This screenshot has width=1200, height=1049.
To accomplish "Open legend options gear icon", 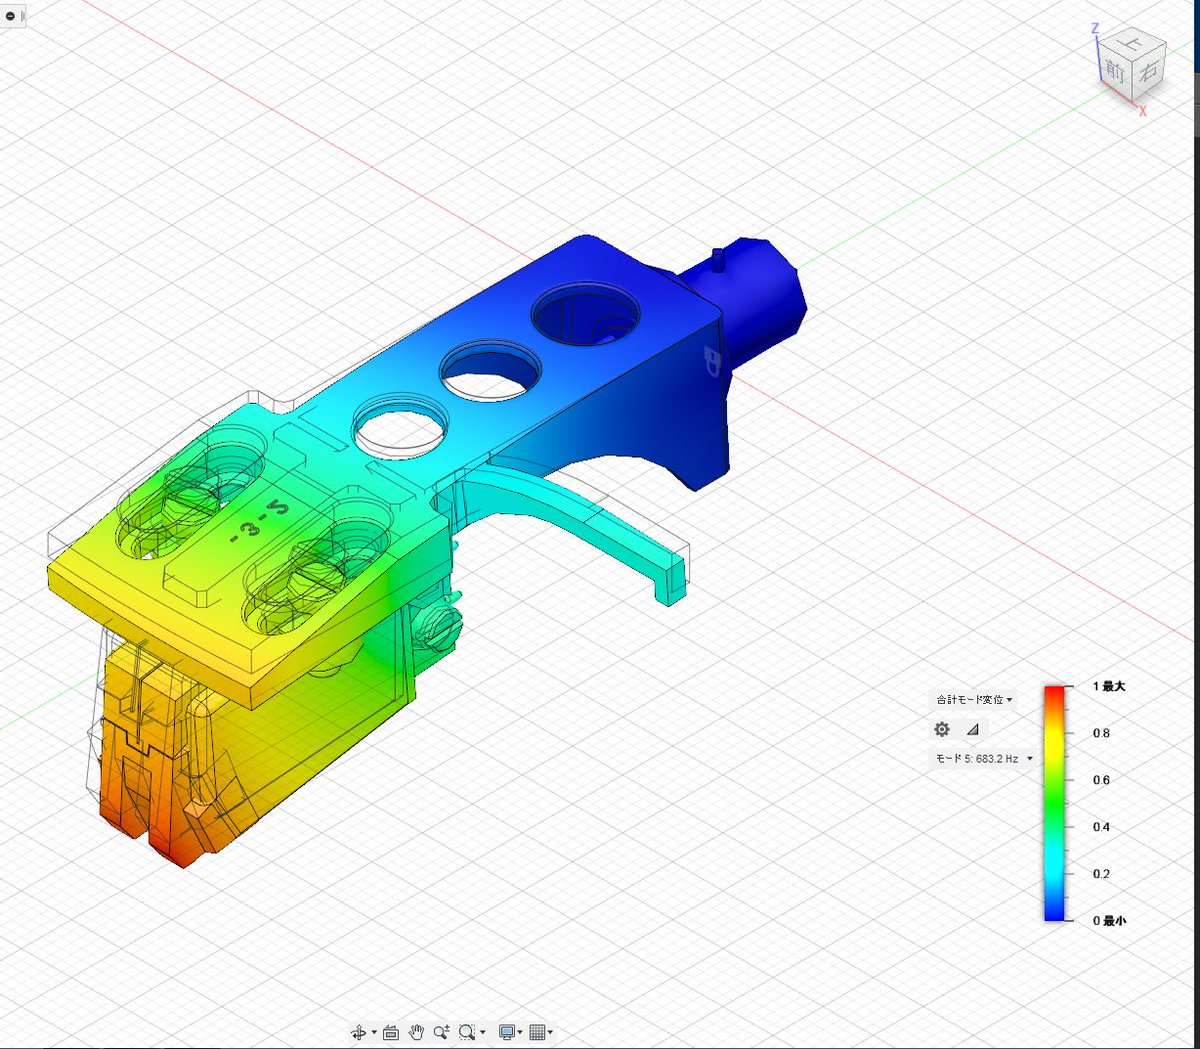I will [x=942, y=729].
